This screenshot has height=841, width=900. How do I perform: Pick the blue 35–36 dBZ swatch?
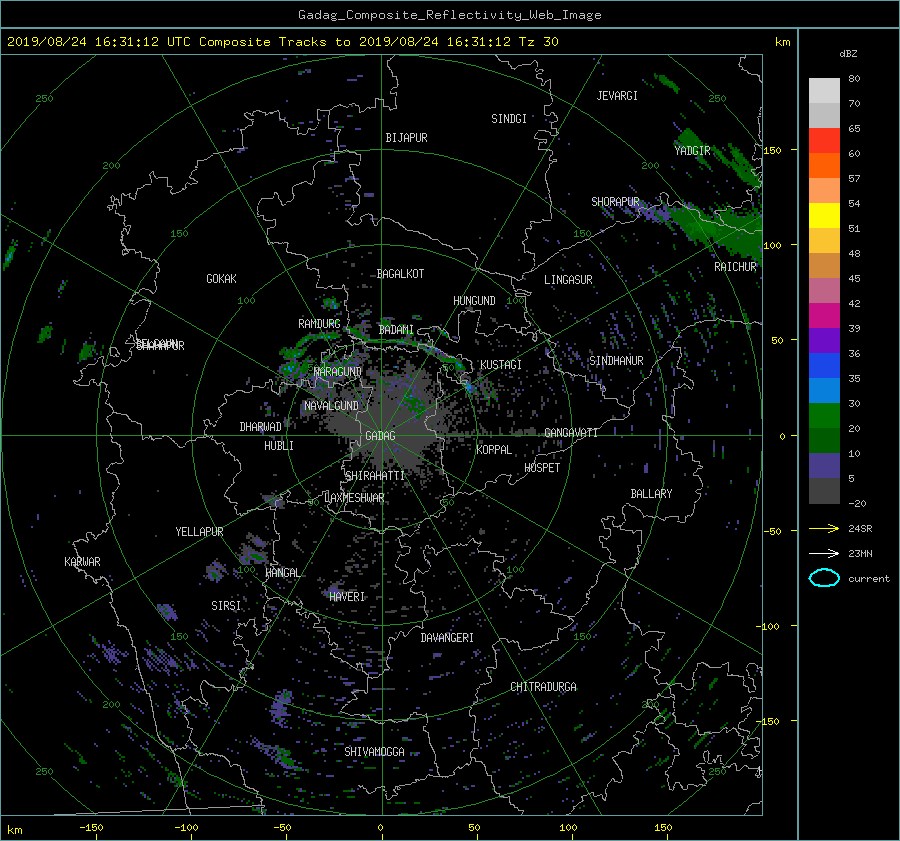point(824,366)
